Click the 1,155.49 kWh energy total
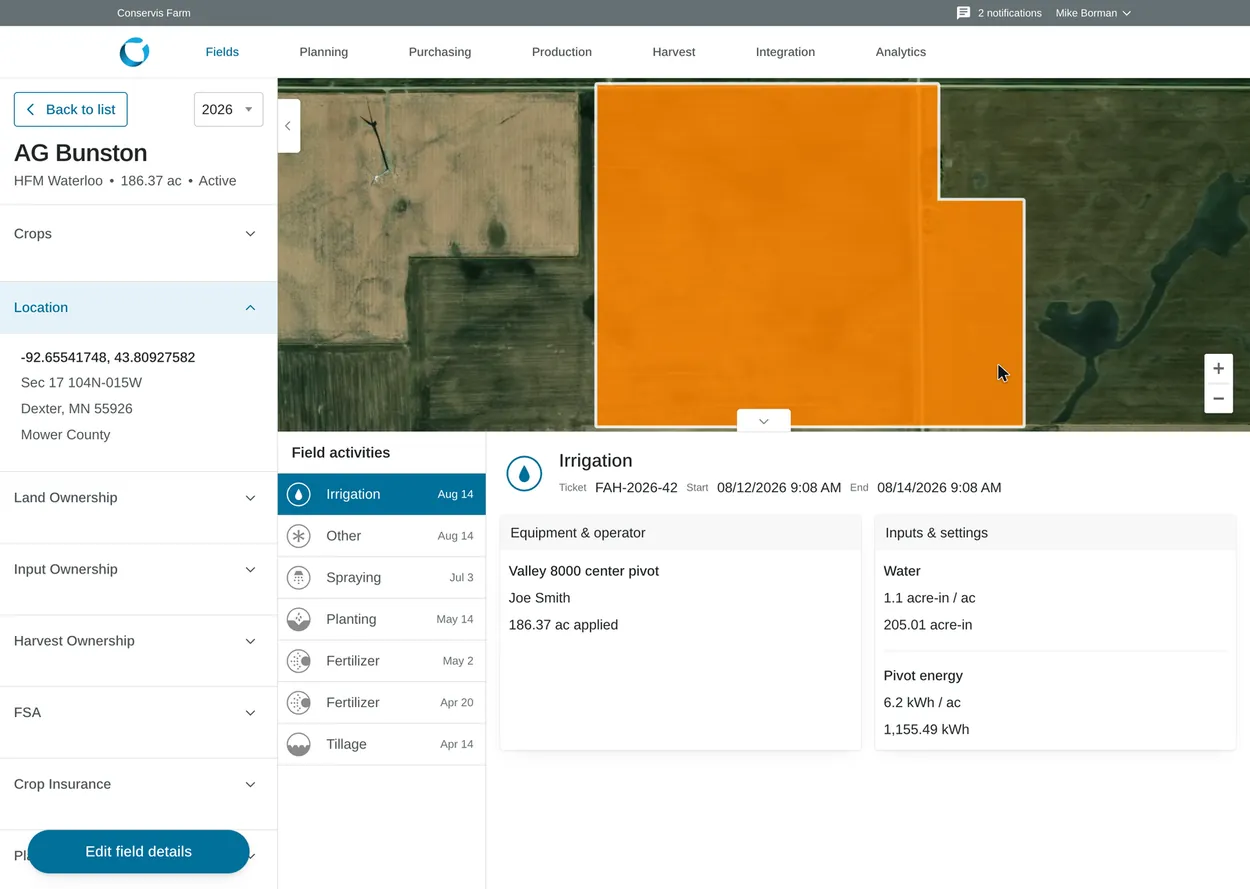Image resolution: width=1250 pixels, height=889 pixels. click(x=926, y=729)
